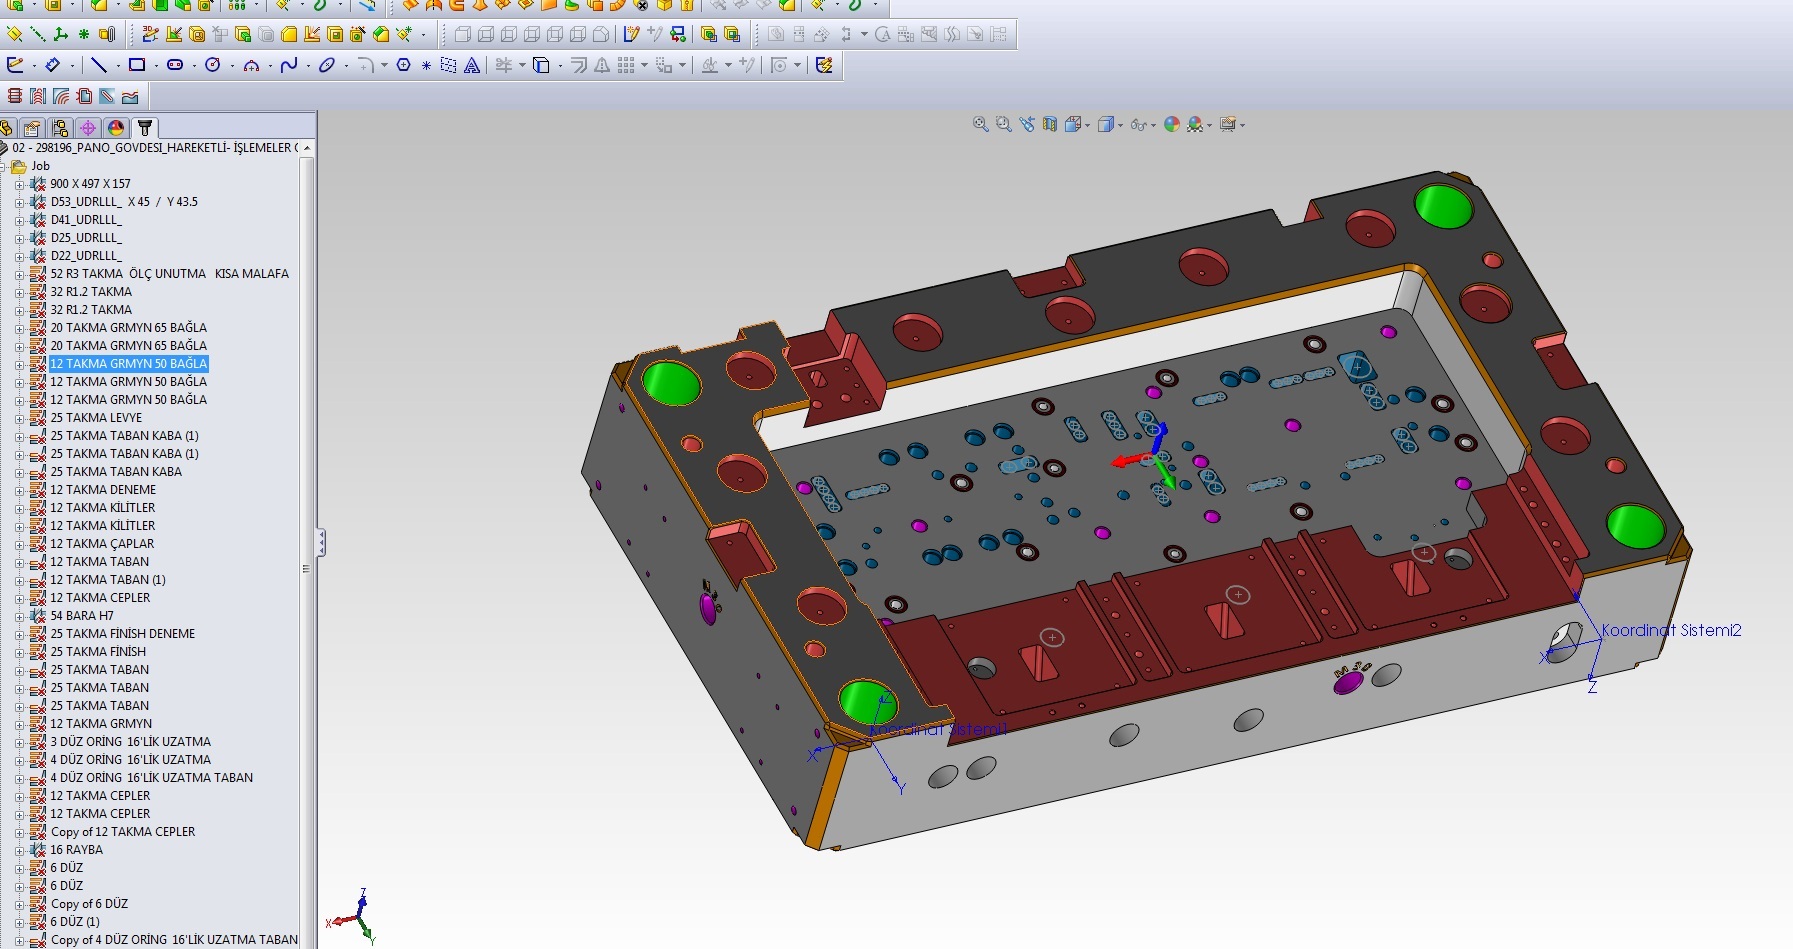1793x949 pixels.
Task: Activate the Zoom to Area tool
Action: (1003, 125)
